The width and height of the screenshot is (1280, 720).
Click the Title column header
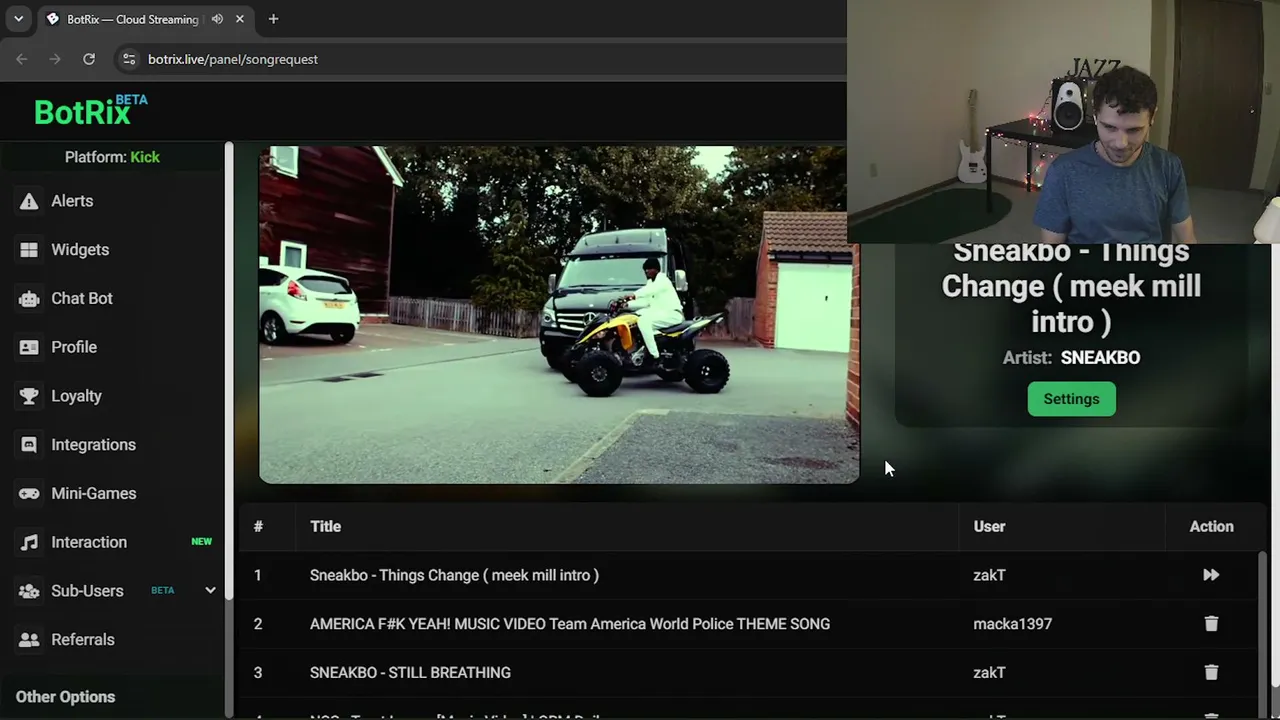[325, 526]
